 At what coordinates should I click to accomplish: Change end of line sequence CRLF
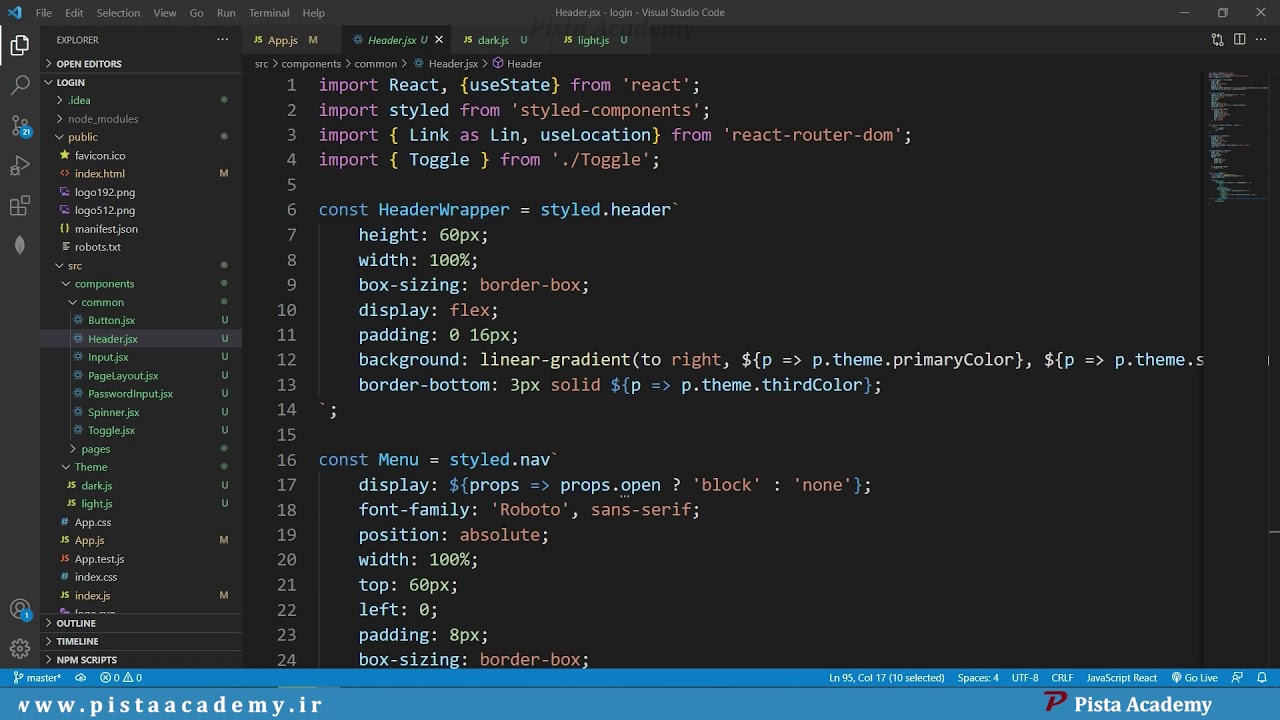tap(1062, 678)
